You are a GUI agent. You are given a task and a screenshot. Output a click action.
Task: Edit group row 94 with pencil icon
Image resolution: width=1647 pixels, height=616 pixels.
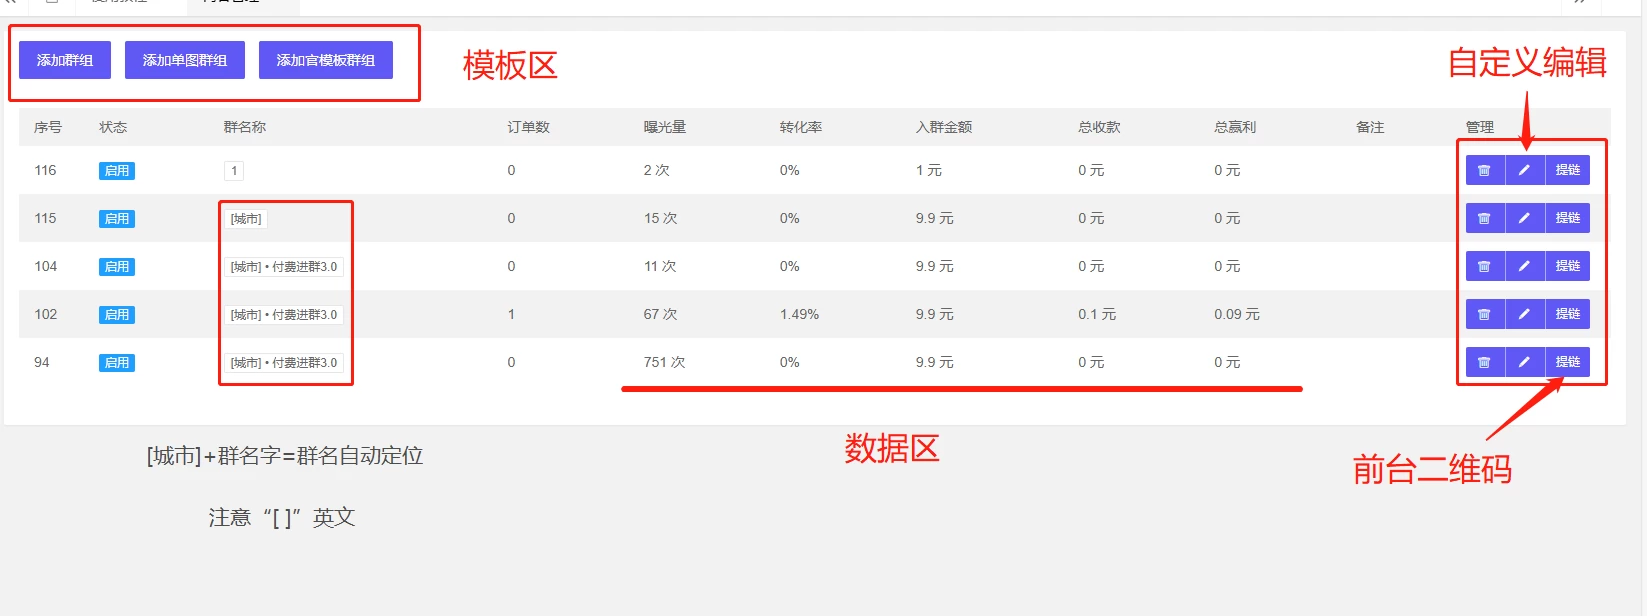click(1525, 362)
